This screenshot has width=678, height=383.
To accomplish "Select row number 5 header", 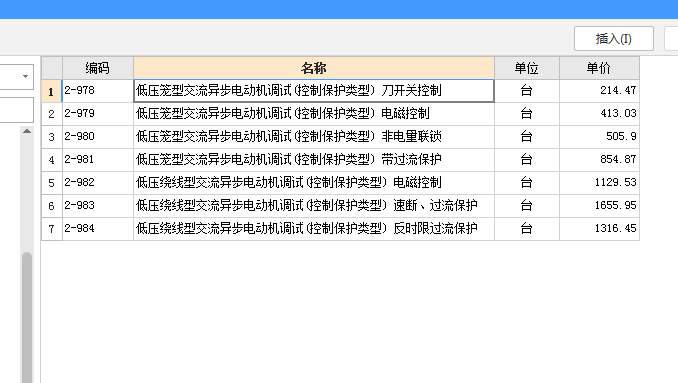I will (x=52, y=182).
